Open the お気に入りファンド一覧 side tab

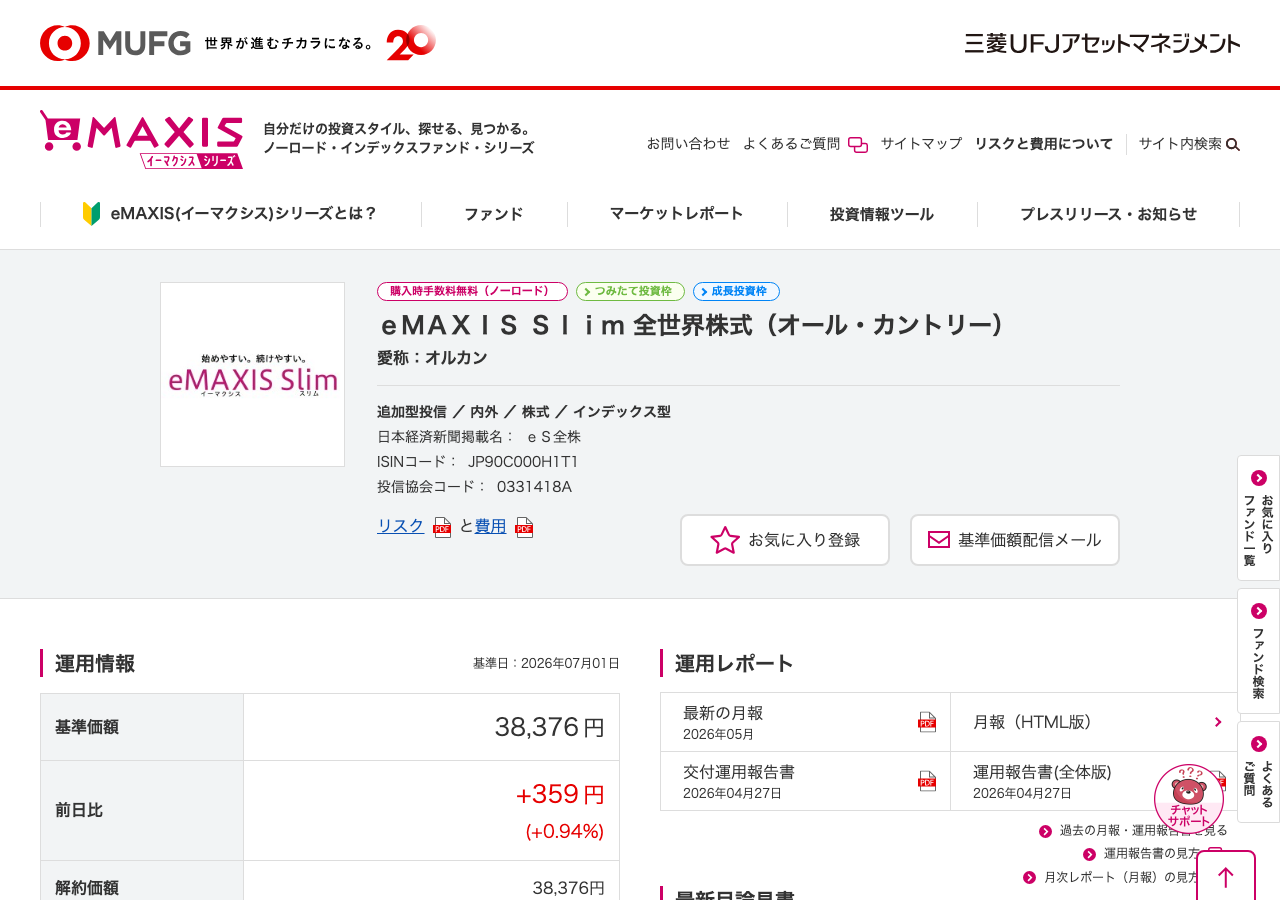1258,518
